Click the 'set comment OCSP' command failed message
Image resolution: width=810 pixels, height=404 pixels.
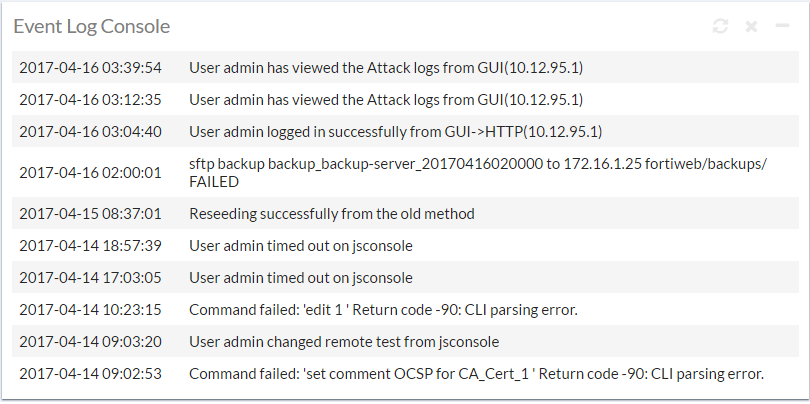(x=476, y=374)
